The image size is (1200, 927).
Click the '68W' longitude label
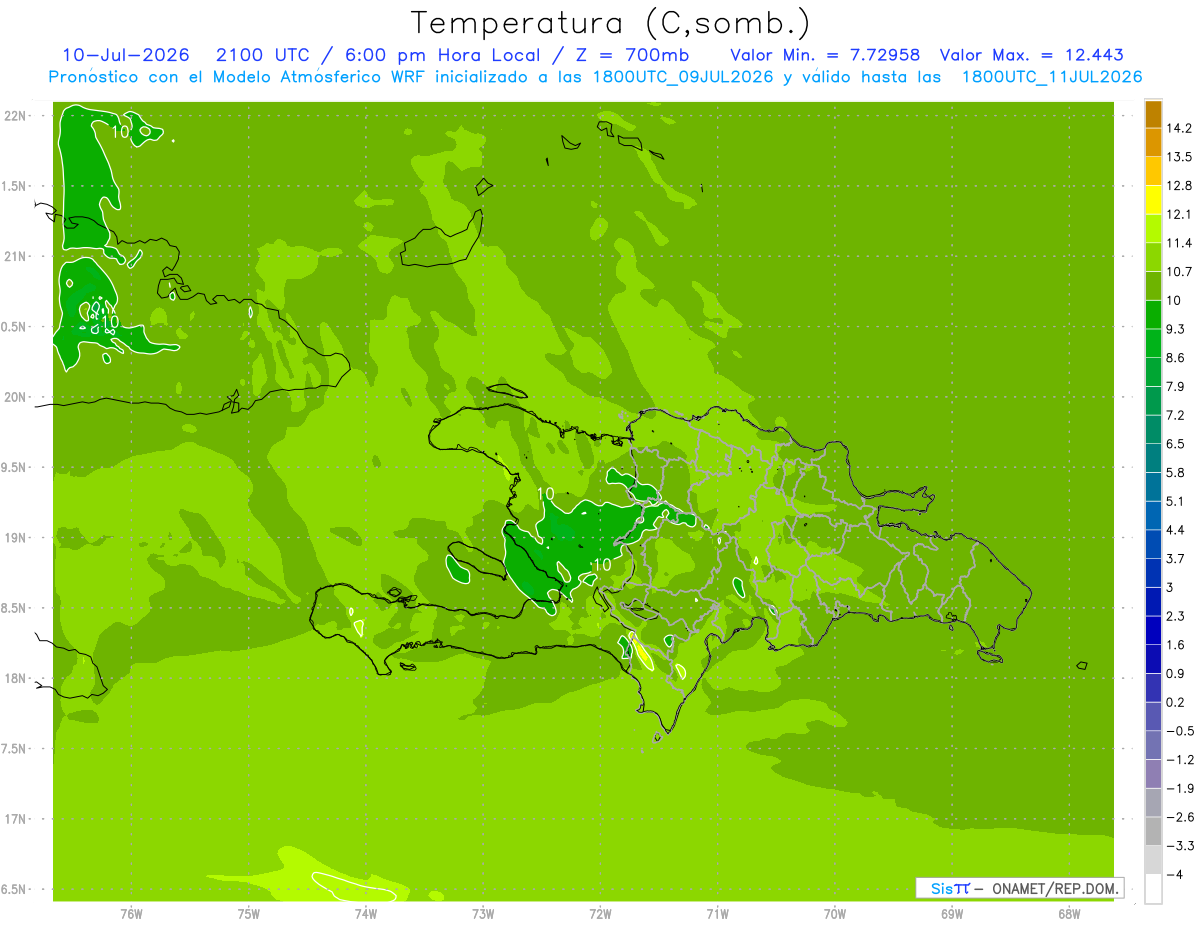click(x=1069, y=913)
